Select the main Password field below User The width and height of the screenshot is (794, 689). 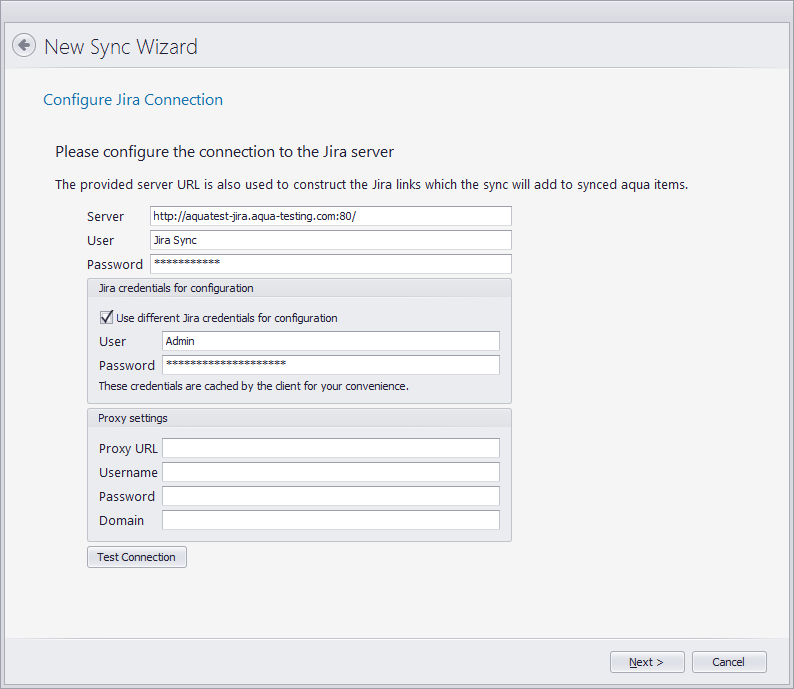click(330, 264)
